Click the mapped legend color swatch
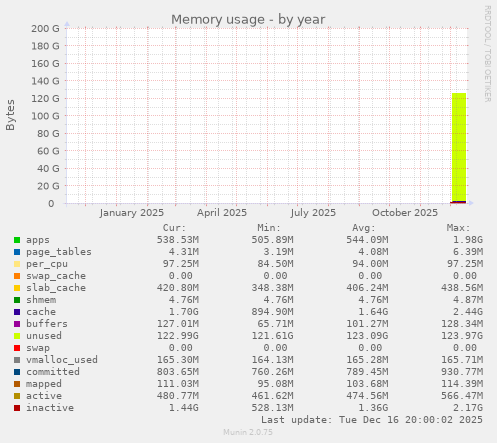Screen dimensions: 497x443 click(17, 384)
